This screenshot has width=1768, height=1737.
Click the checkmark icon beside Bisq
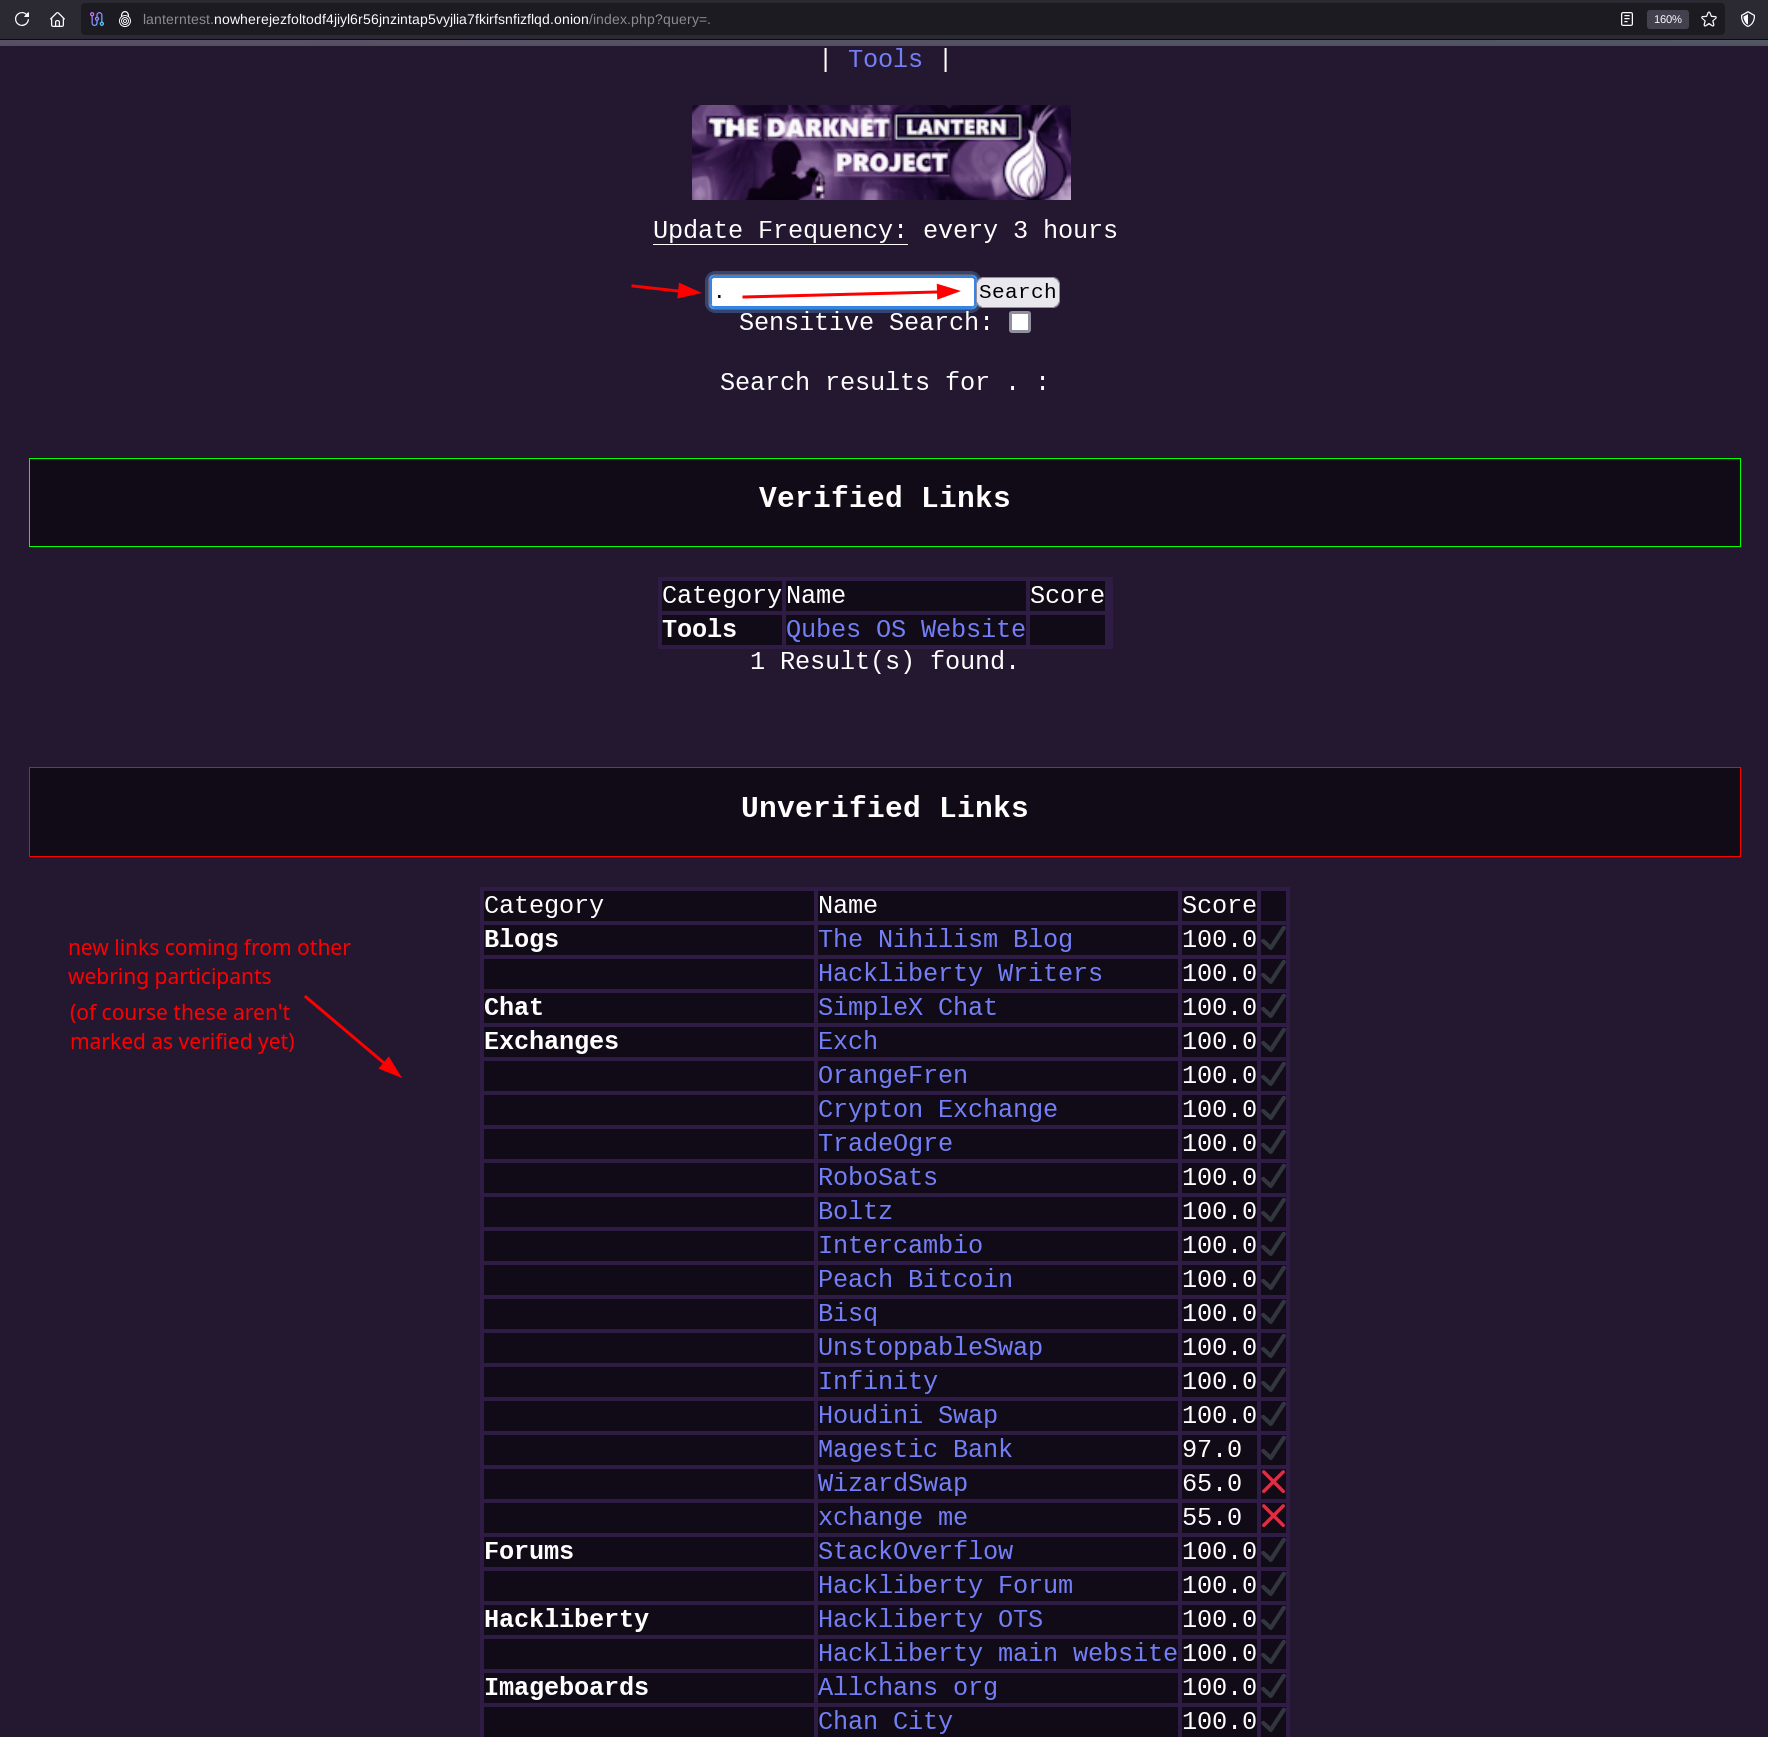[x=1273, y=1312]
